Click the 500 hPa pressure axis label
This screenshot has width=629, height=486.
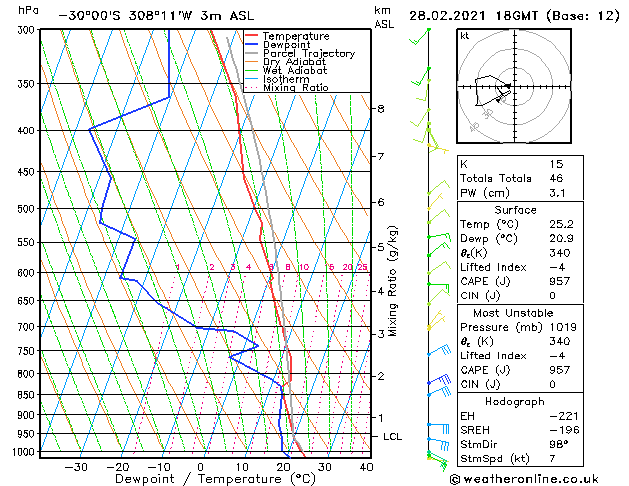tap(26, 209)
